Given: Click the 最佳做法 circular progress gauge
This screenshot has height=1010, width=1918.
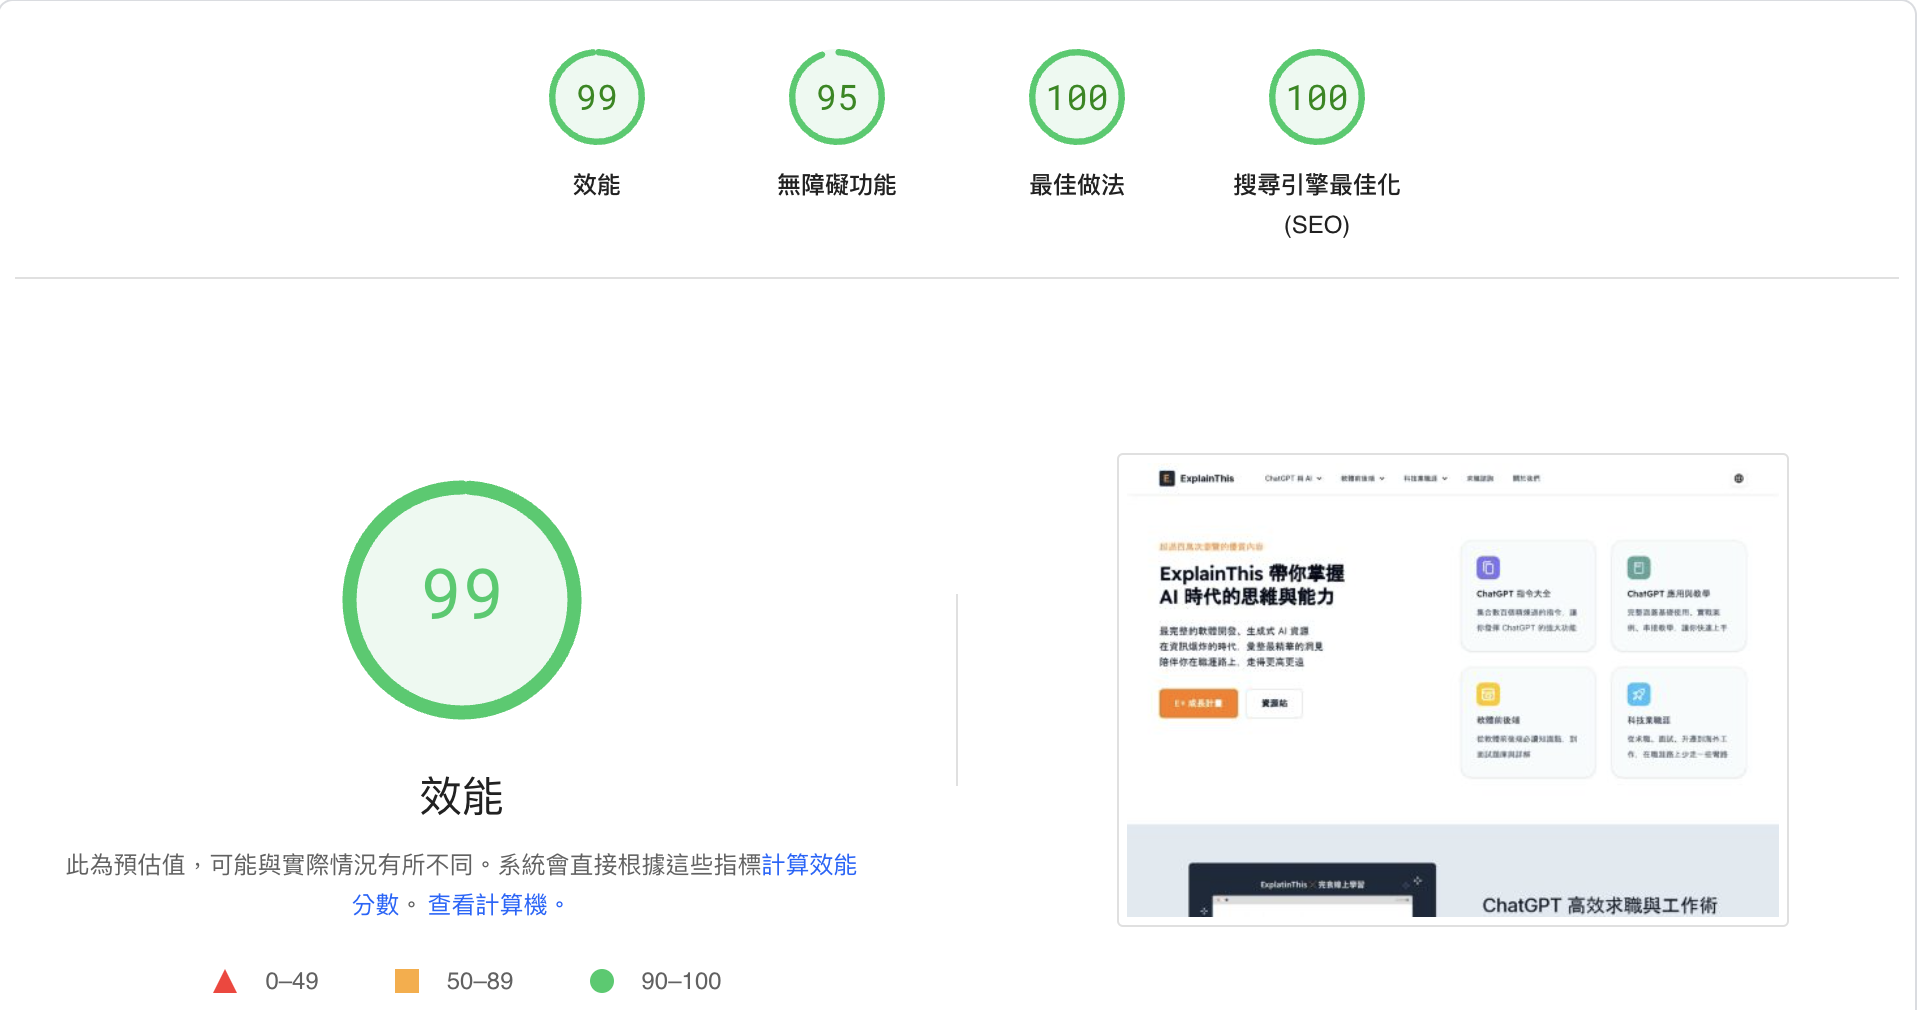Looking at the screenshot, I should 1076,97.
